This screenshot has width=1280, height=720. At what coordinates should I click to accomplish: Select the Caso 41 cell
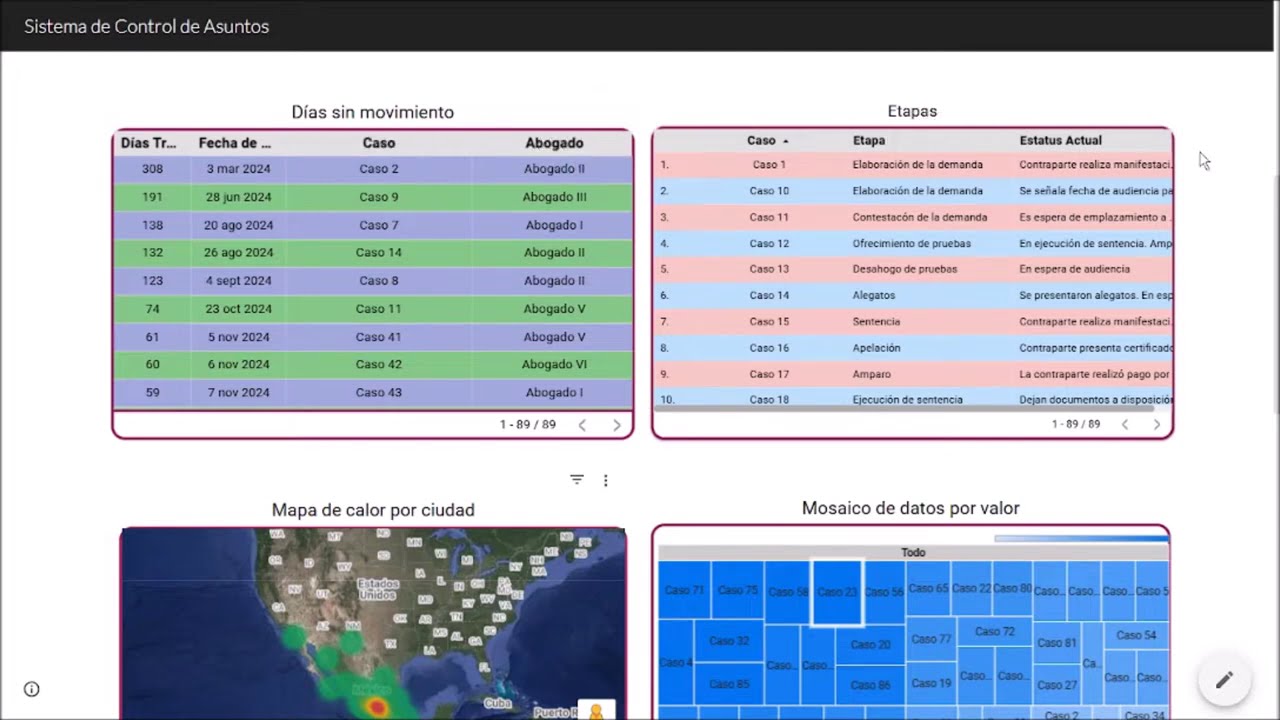[379, 337]
